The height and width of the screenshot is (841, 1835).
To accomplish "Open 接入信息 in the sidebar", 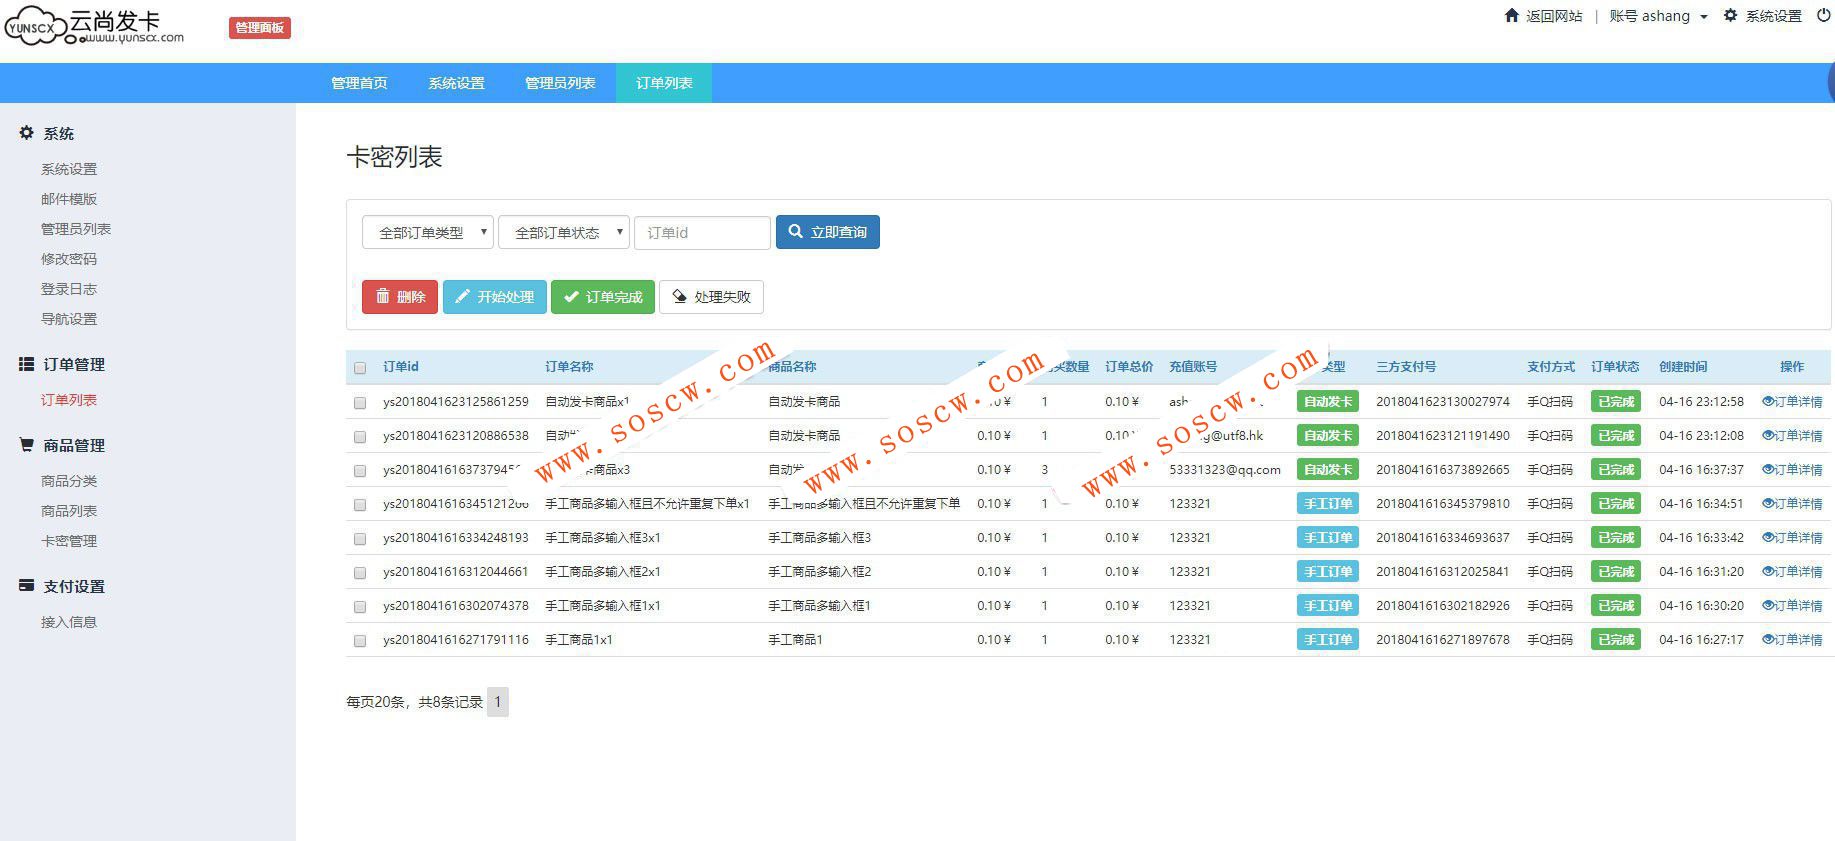I will pos(69,622).
